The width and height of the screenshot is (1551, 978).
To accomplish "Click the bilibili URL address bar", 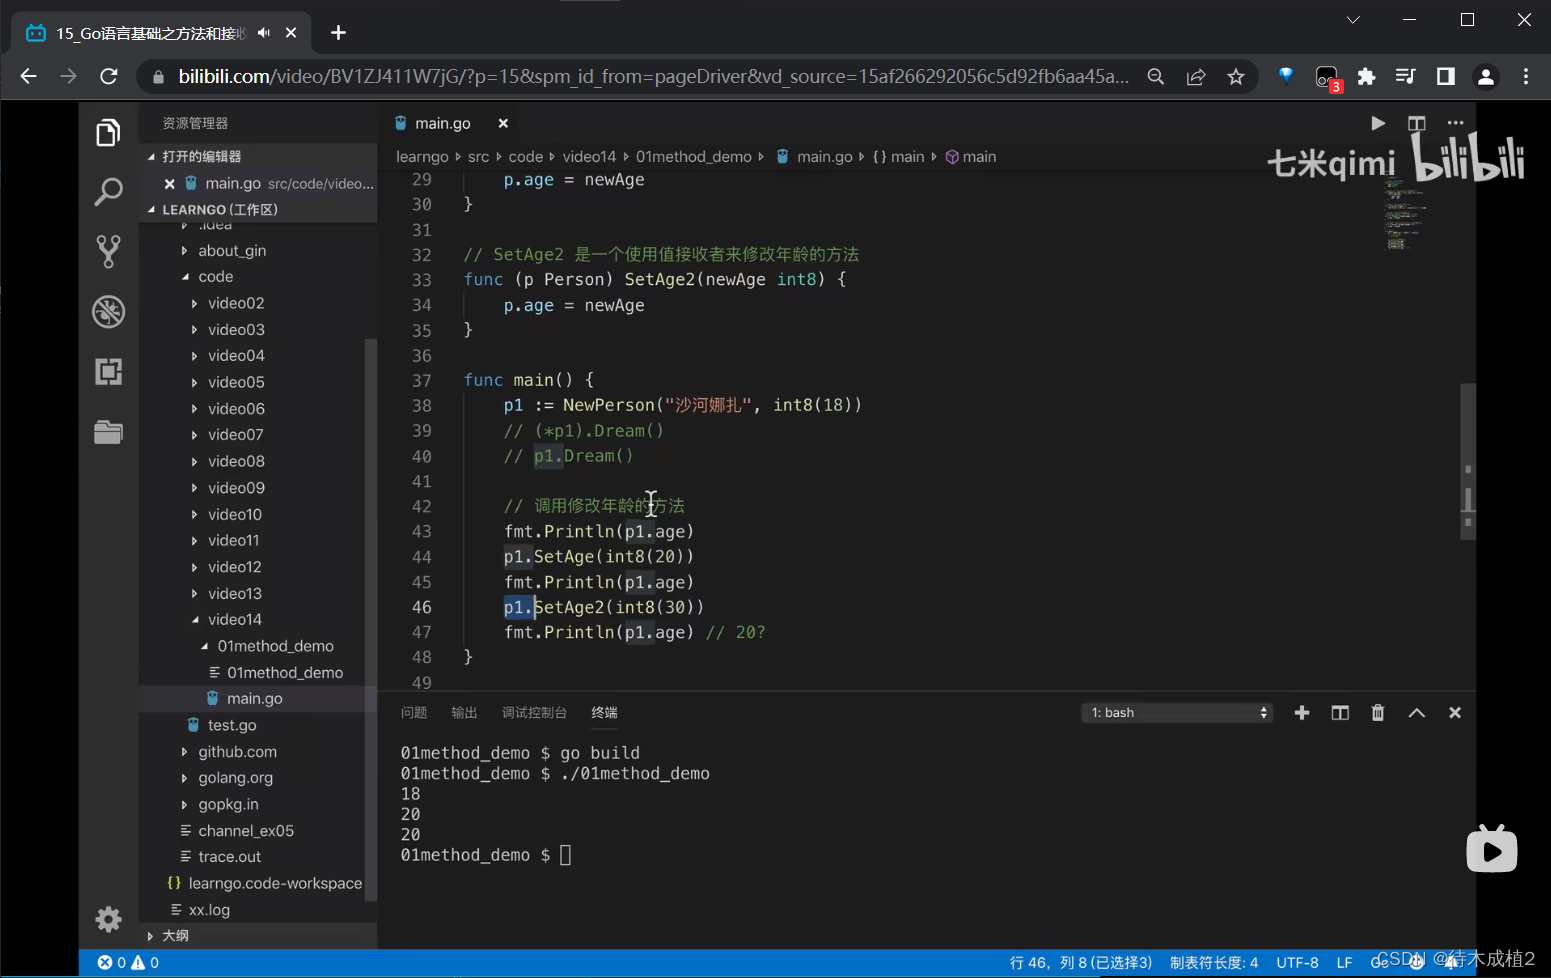I will (653, 77).
